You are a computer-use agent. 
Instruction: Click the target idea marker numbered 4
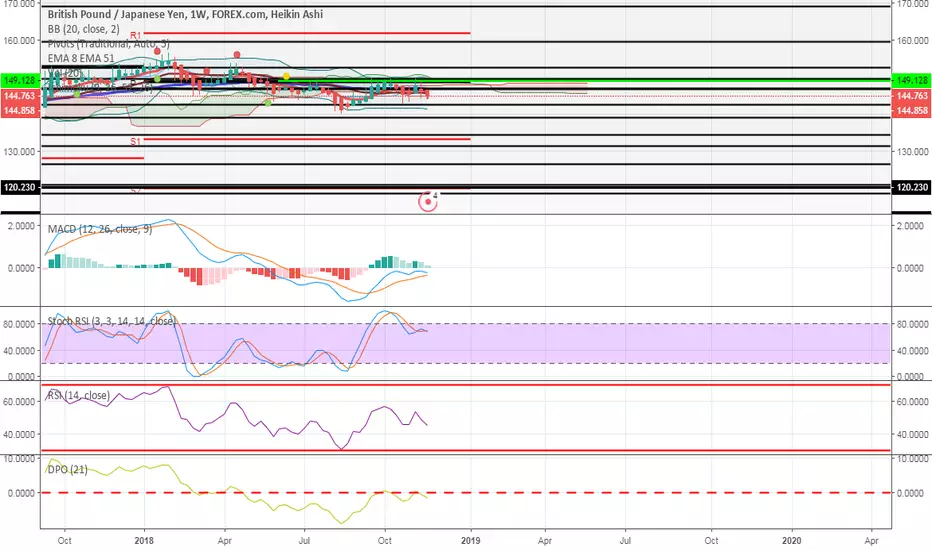click(428, 202)
